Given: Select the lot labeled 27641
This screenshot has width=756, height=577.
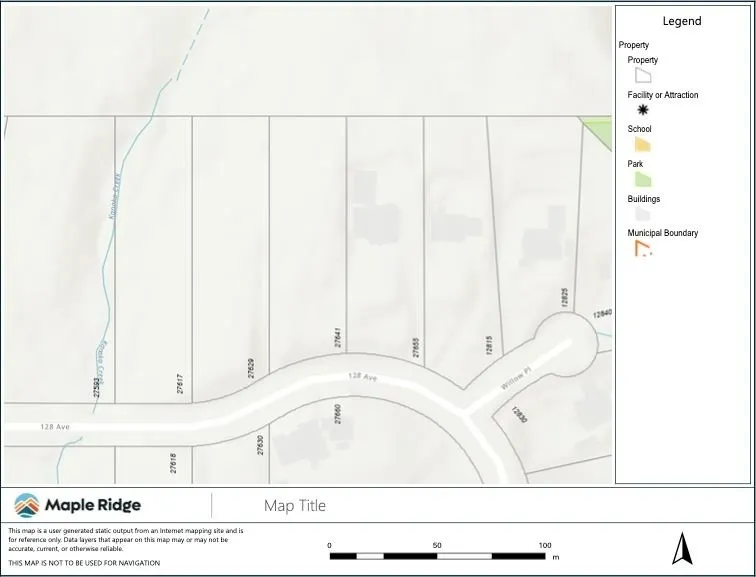Looking at the screenshot, I should [339, 339].
